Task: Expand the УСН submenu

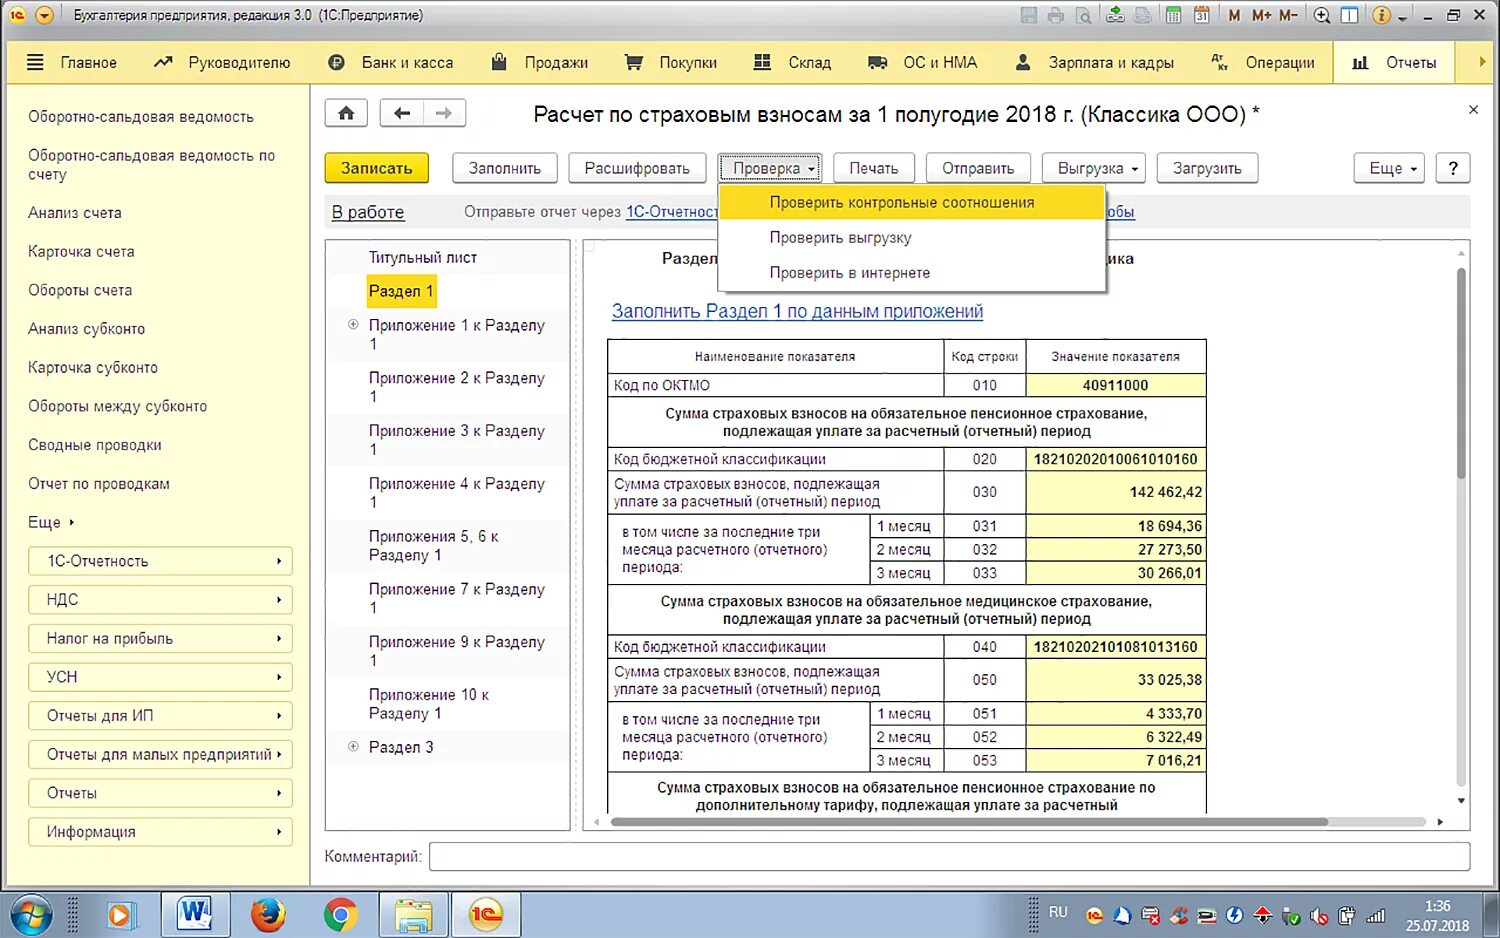Action: [x=160, y=677]
